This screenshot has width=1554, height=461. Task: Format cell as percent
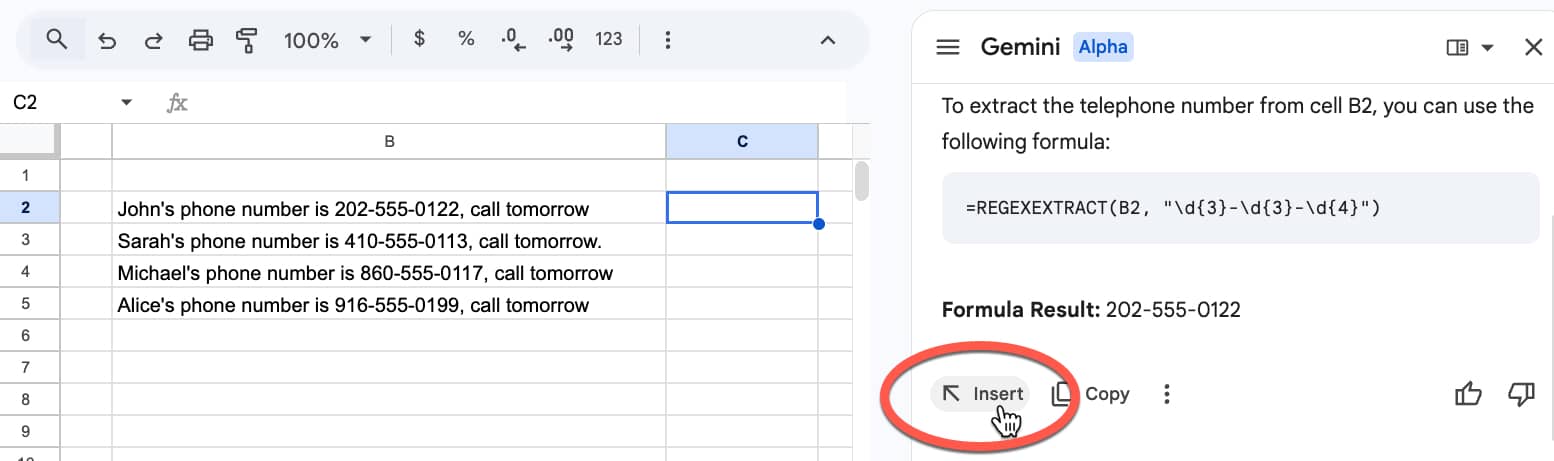465,40
